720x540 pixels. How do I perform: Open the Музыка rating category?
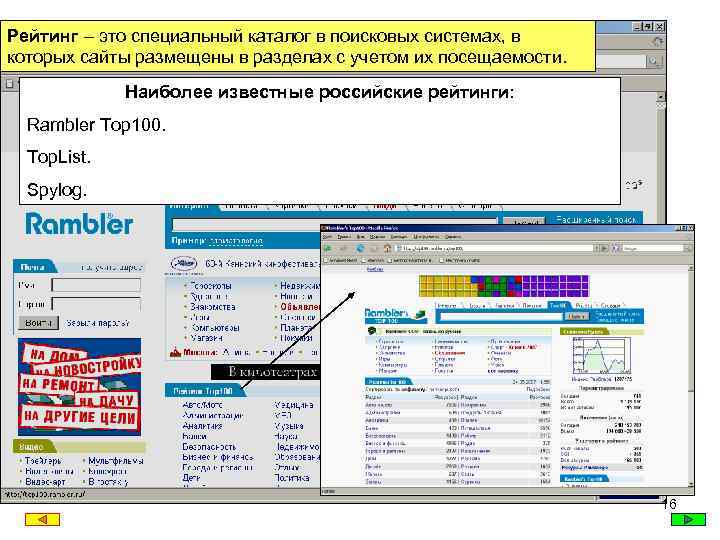click(289, 426)
